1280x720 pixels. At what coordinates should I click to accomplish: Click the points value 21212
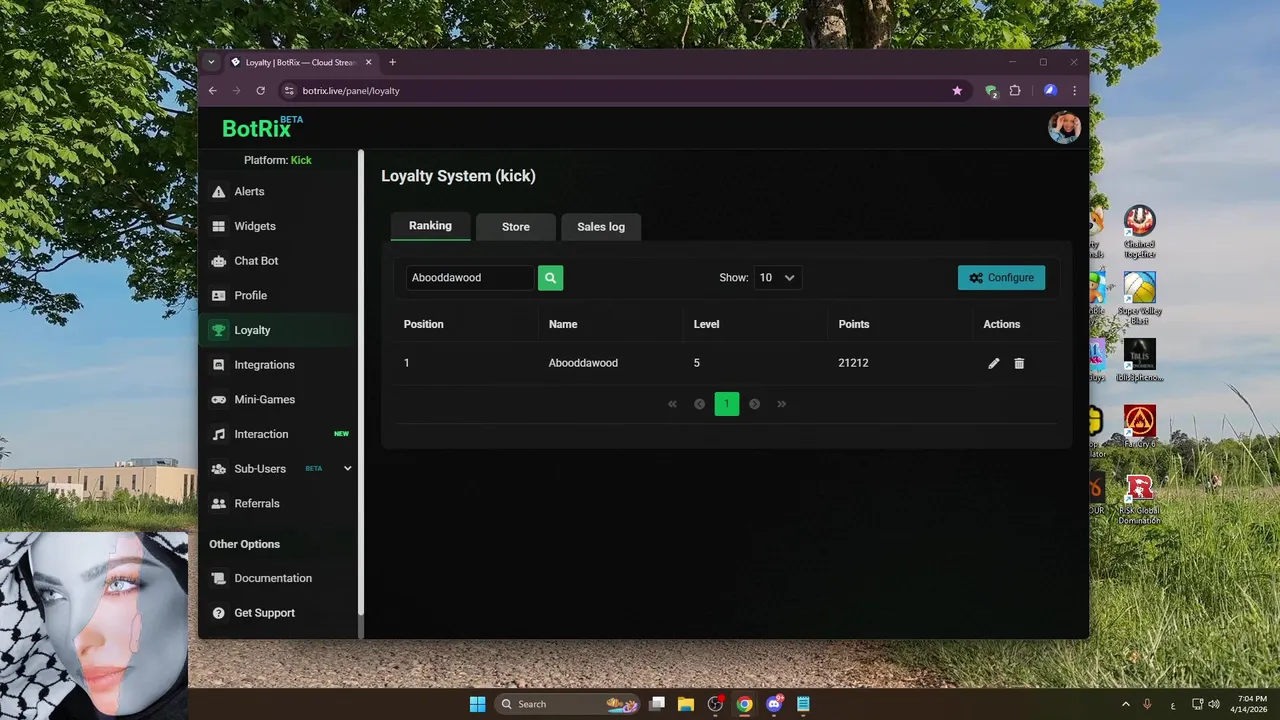853,363
